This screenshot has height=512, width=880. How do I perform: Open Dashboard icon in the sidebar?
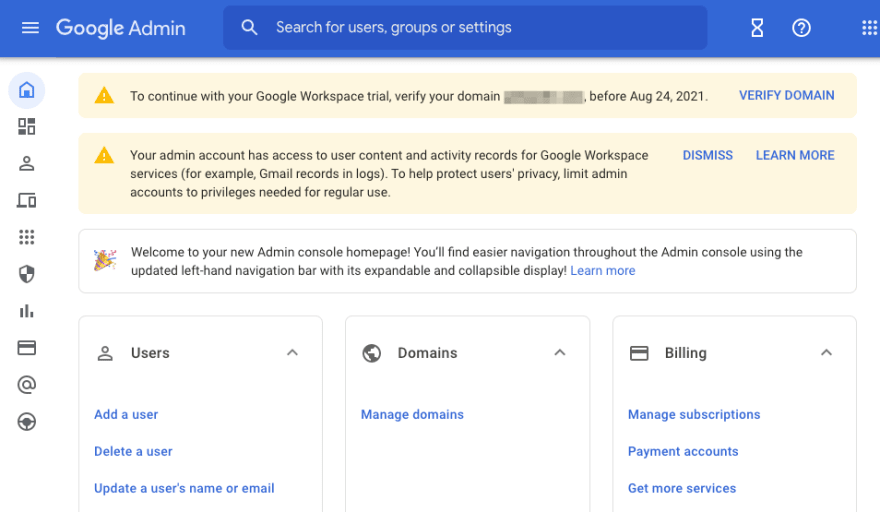[26, 126]
